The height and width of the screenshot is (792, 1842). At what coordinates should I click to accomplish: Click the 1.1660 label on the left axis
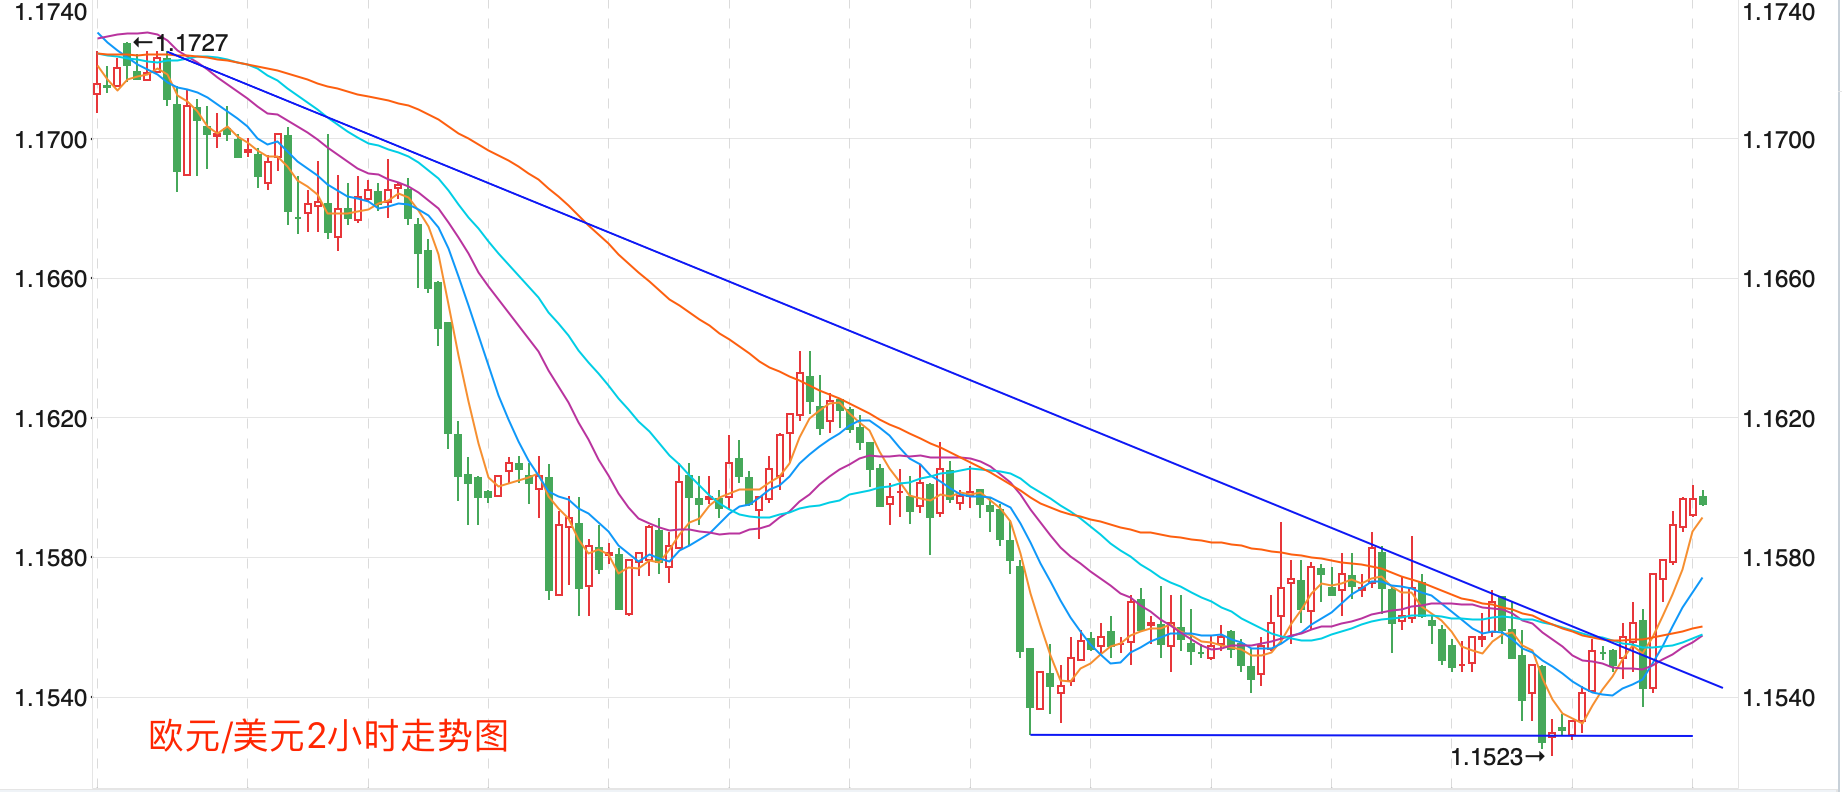pyautogui.click(x=51, y=279)
